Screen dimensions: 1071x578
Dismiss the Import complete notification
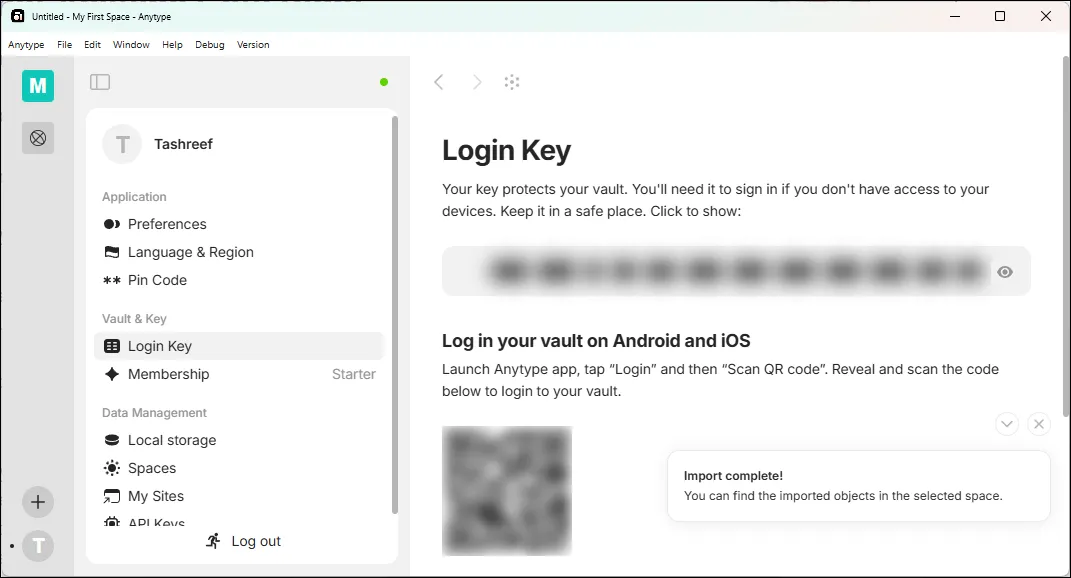pyautogui.click(x=1039, y=424)
